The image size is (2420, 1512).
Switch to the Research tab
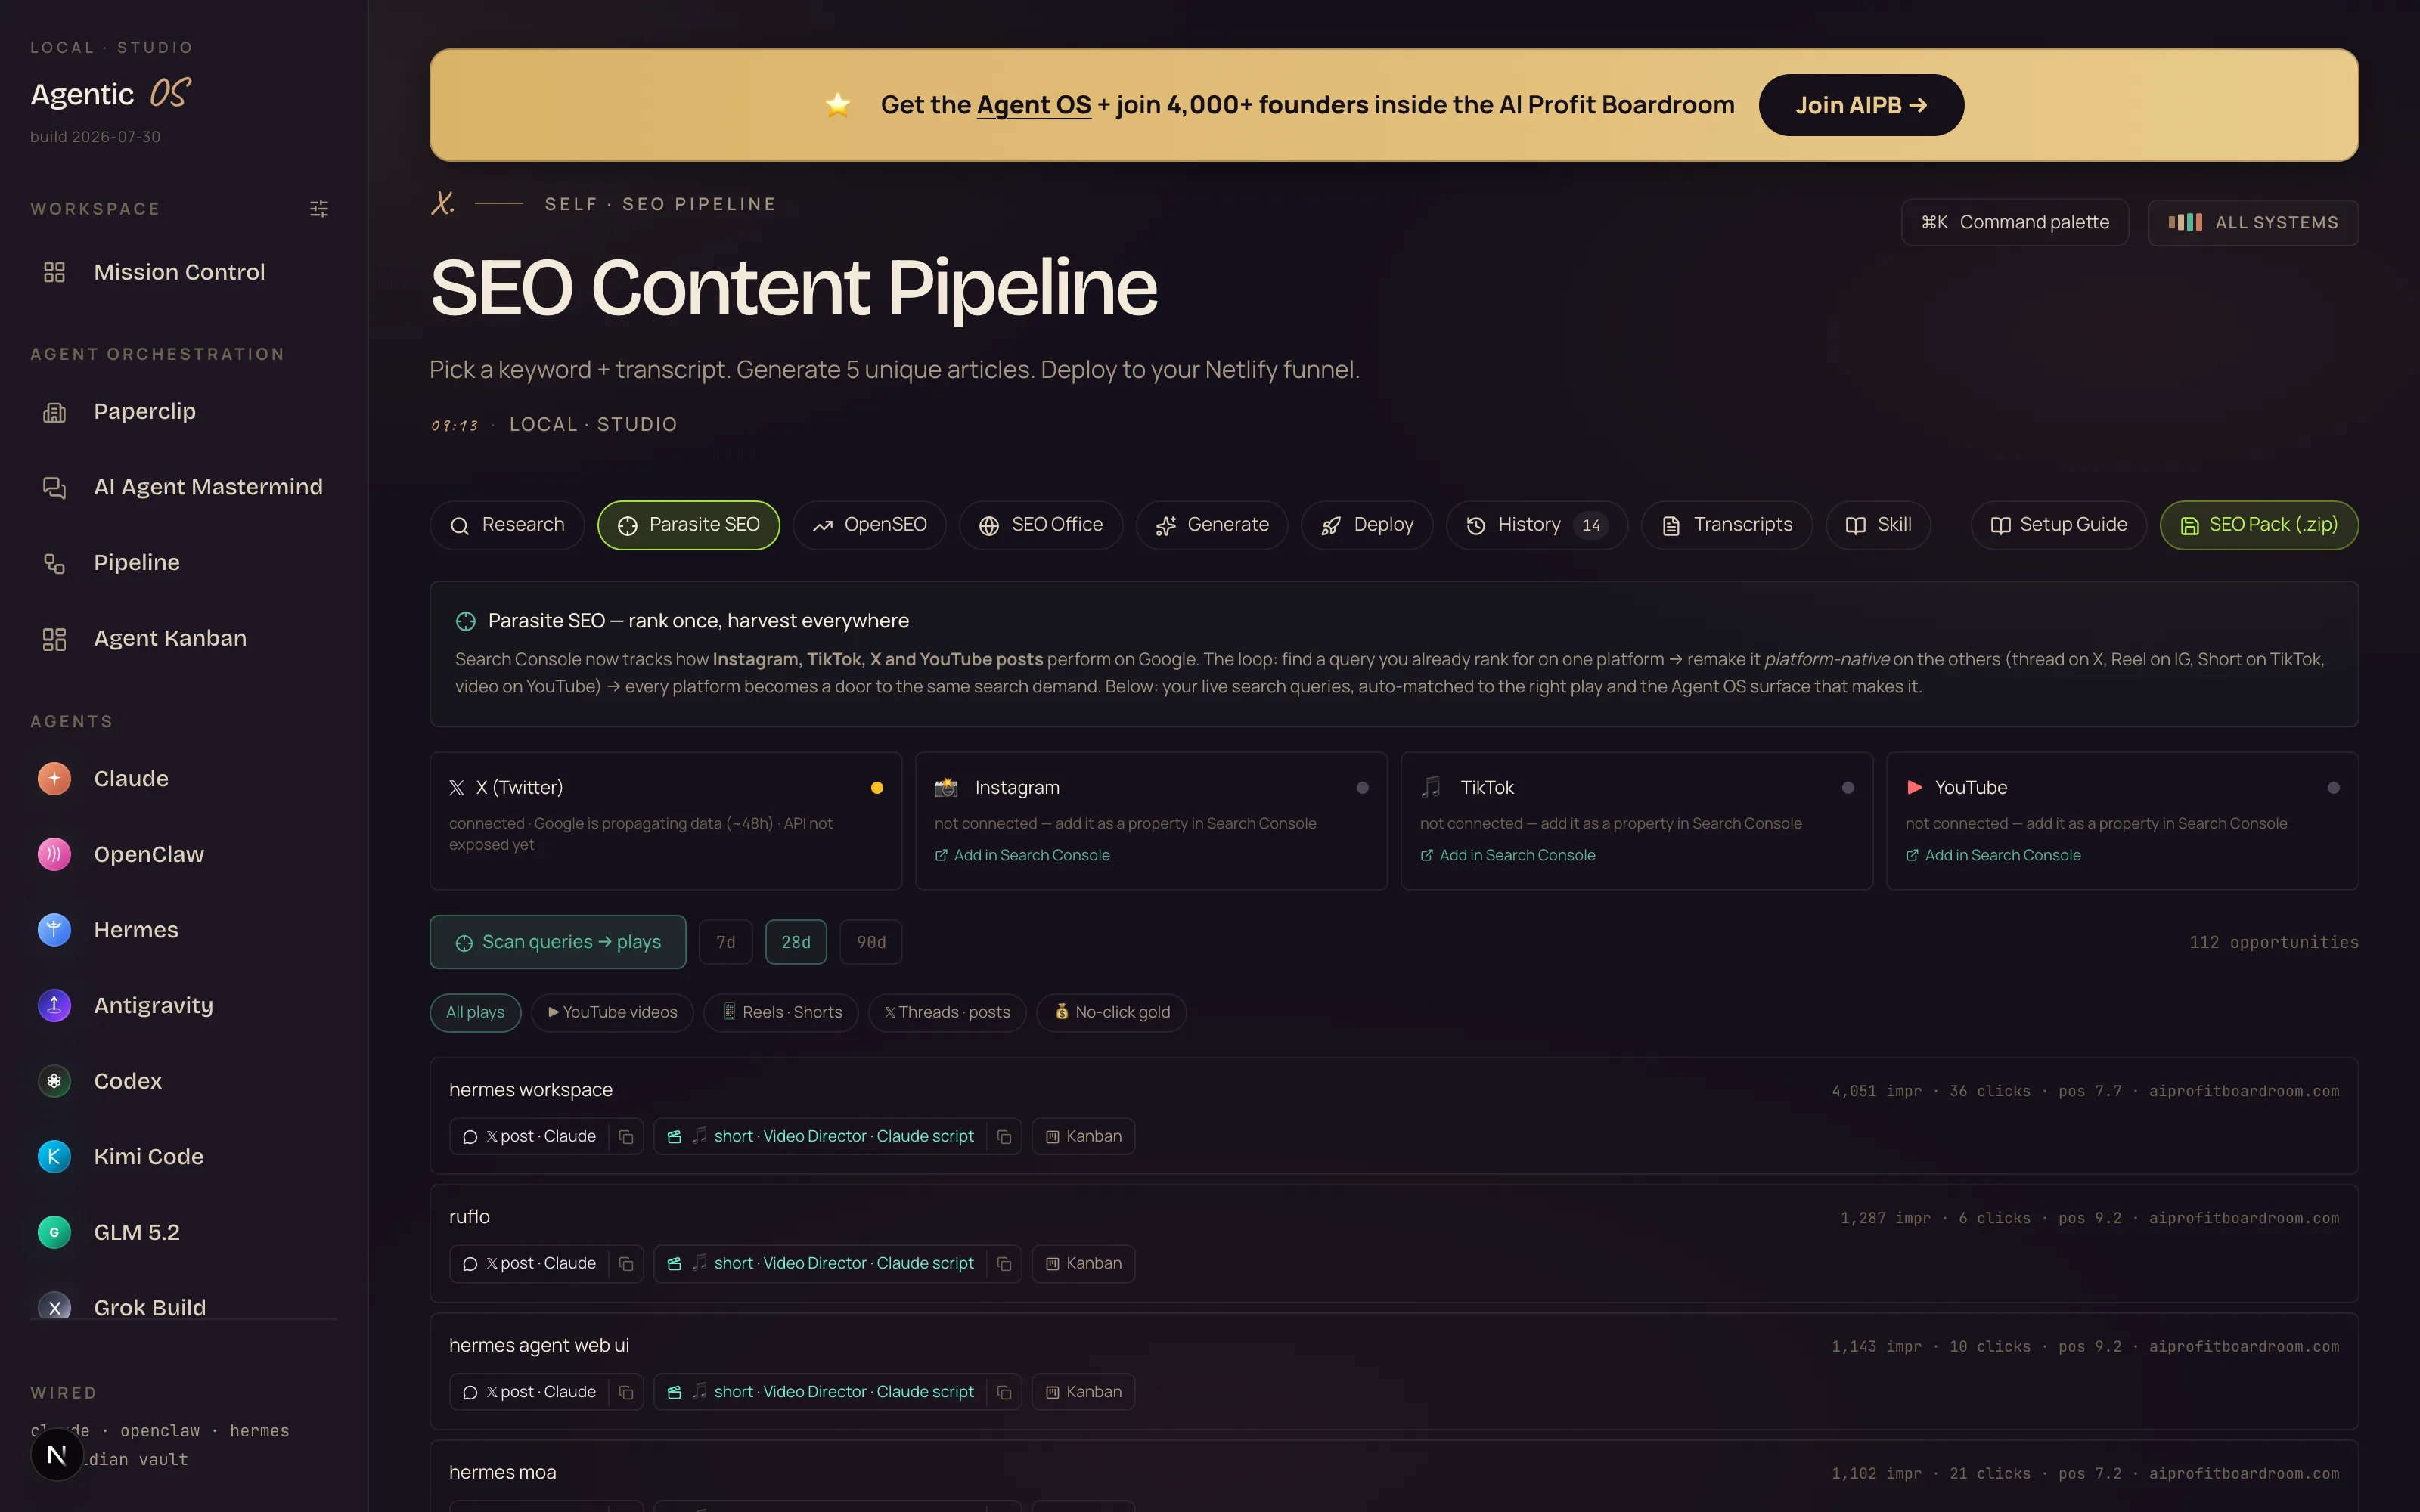click(x=507, y=525)
